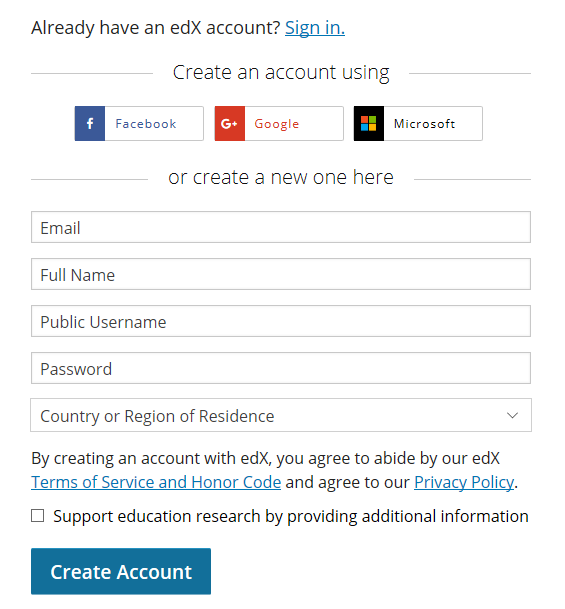
Task: Open the Privacy Policy link
Action: click(x=464, y=482)
